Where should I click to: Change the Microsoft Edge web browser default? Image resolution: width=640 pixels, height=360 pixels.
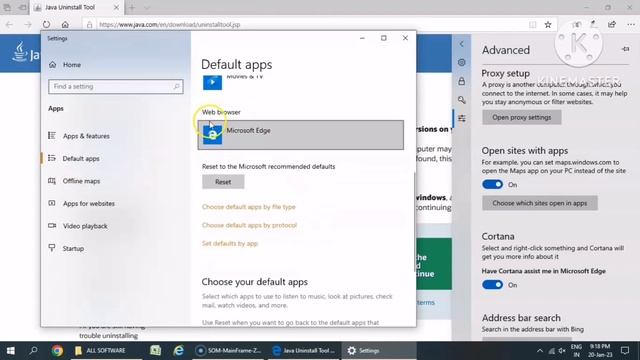pos(301,135)
